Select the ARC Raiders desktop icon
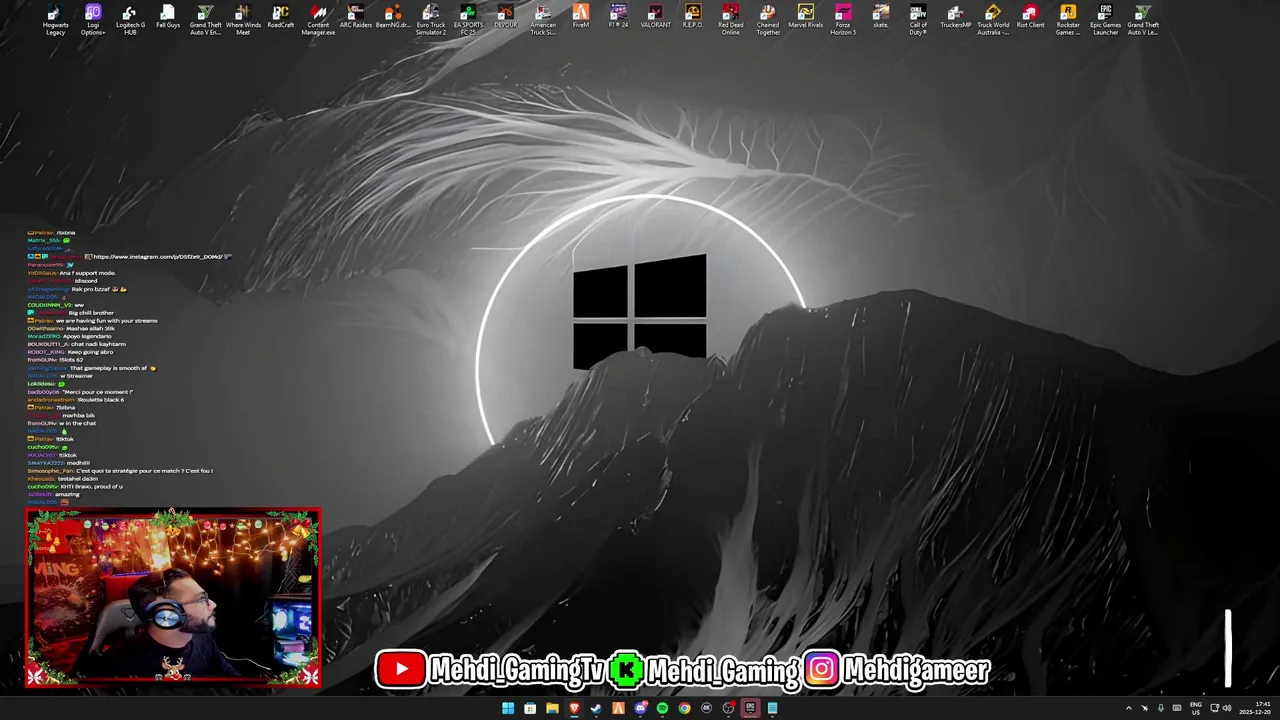Image resolution: width=1280 pixels, height=720 pixels. [x=356, y=17]
